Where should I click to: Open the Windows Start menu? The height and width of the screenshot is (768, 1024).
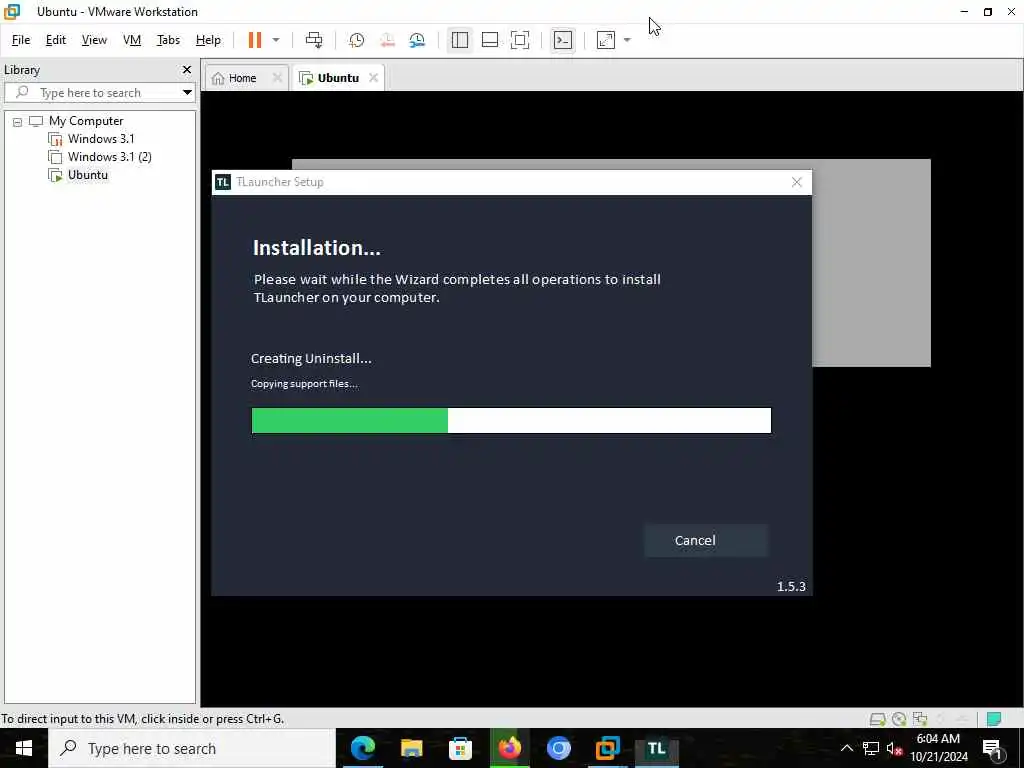24,748
